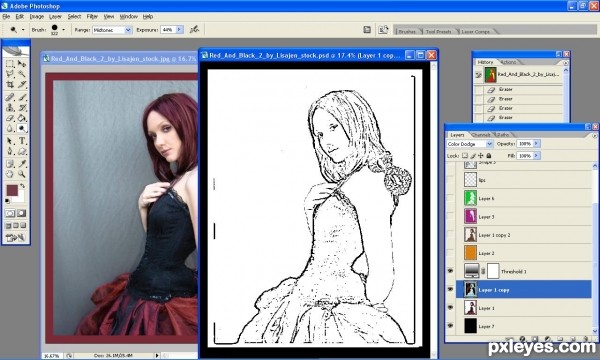Select the Rectangular Marquee tool

point(10,63)
